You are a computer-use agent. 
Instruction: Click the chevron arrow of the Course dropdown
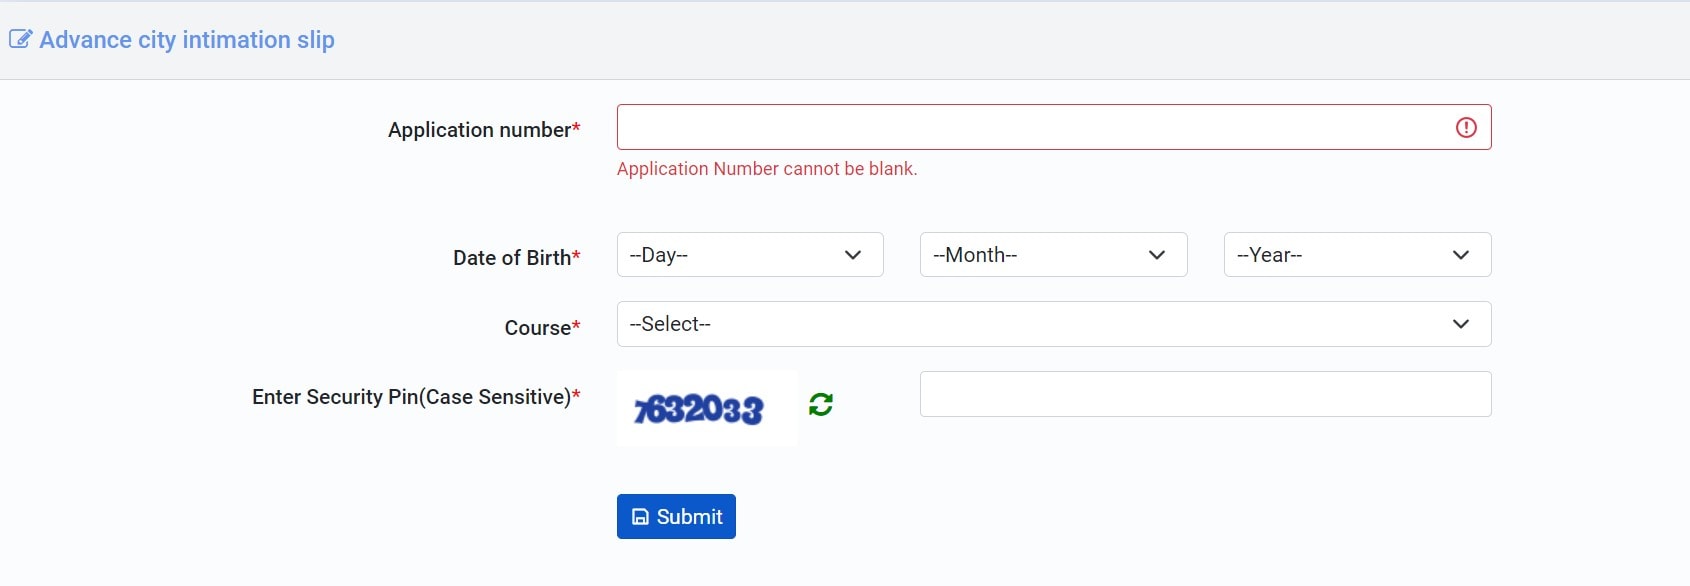point(1460,324)
